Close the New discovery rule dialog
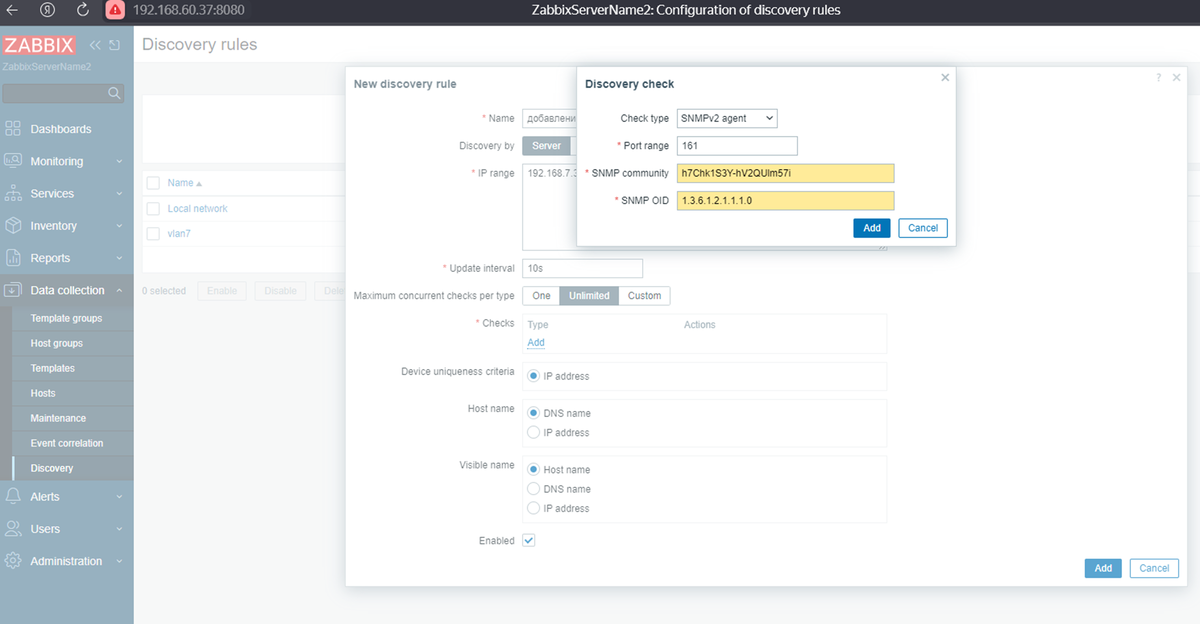This screenshot has width=1200, height=624. (x=1176, y=78)
